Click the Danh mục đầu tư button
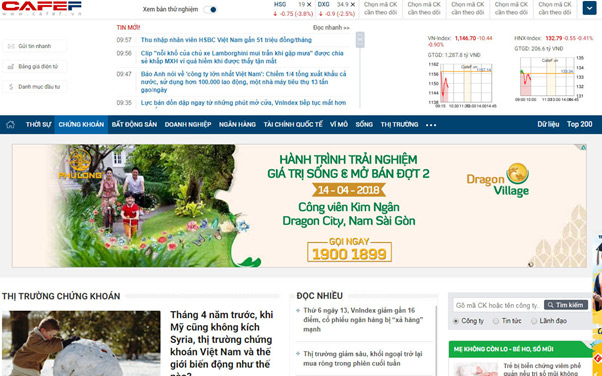 tap(35, 87)
